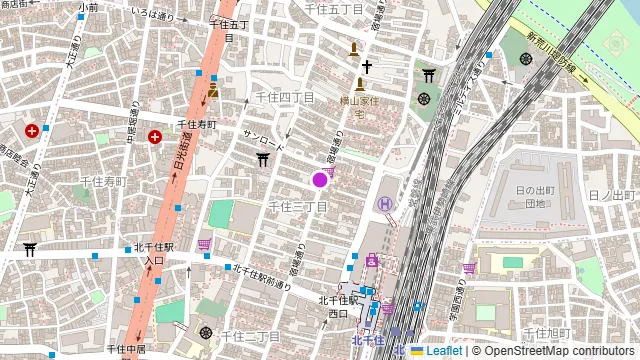Click the hospital cross icon near 大正通り

click(32, 131)
